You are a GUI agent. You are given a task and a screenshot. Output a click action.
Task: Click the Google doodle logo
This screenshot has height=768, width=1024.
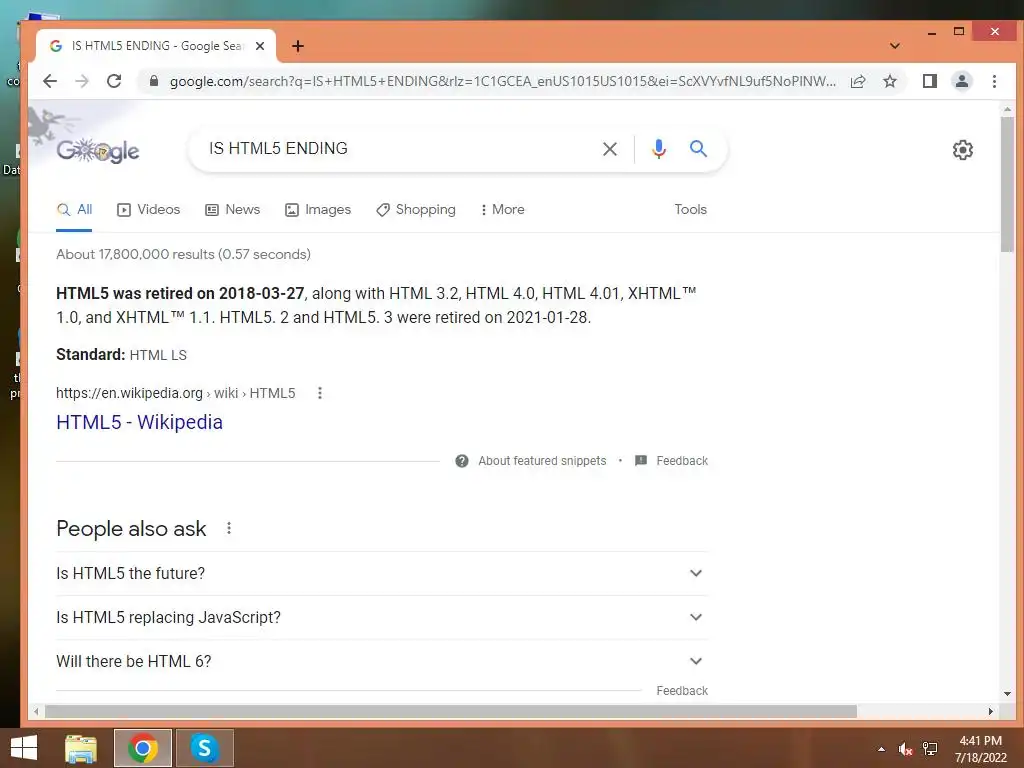click(98, 150)
